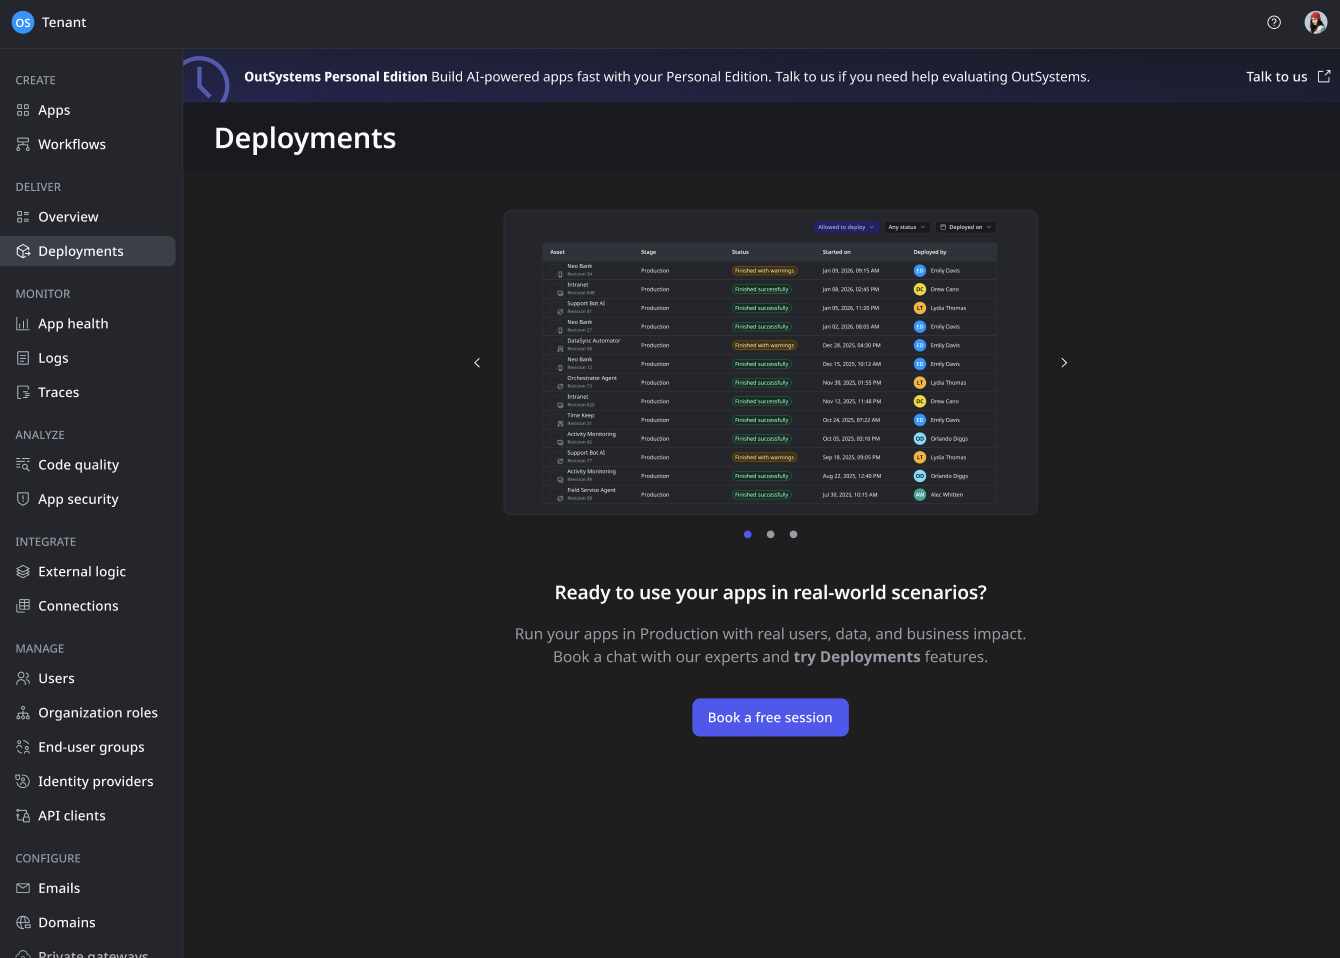Open the help question mark icon
The image size is (1340, 958).
[1274, 22]
